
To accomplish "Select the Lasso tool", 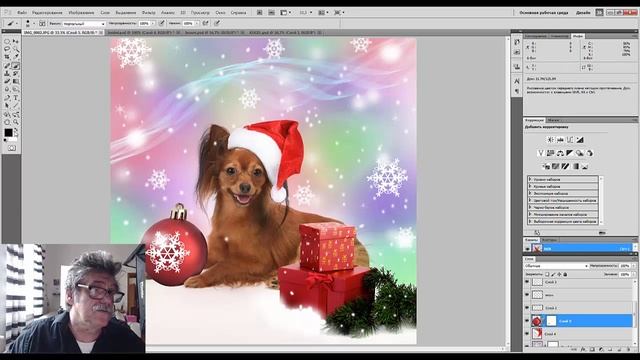I will click(7, 49).
